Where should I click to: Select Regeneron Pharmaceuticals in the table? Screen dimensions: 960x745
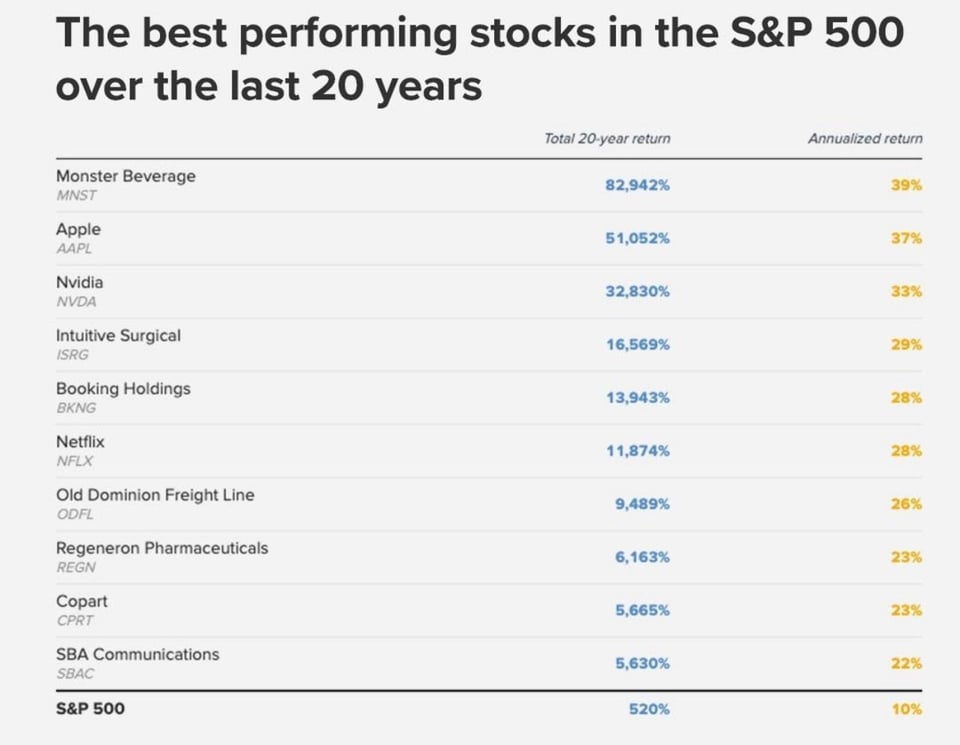click(162, 548)
